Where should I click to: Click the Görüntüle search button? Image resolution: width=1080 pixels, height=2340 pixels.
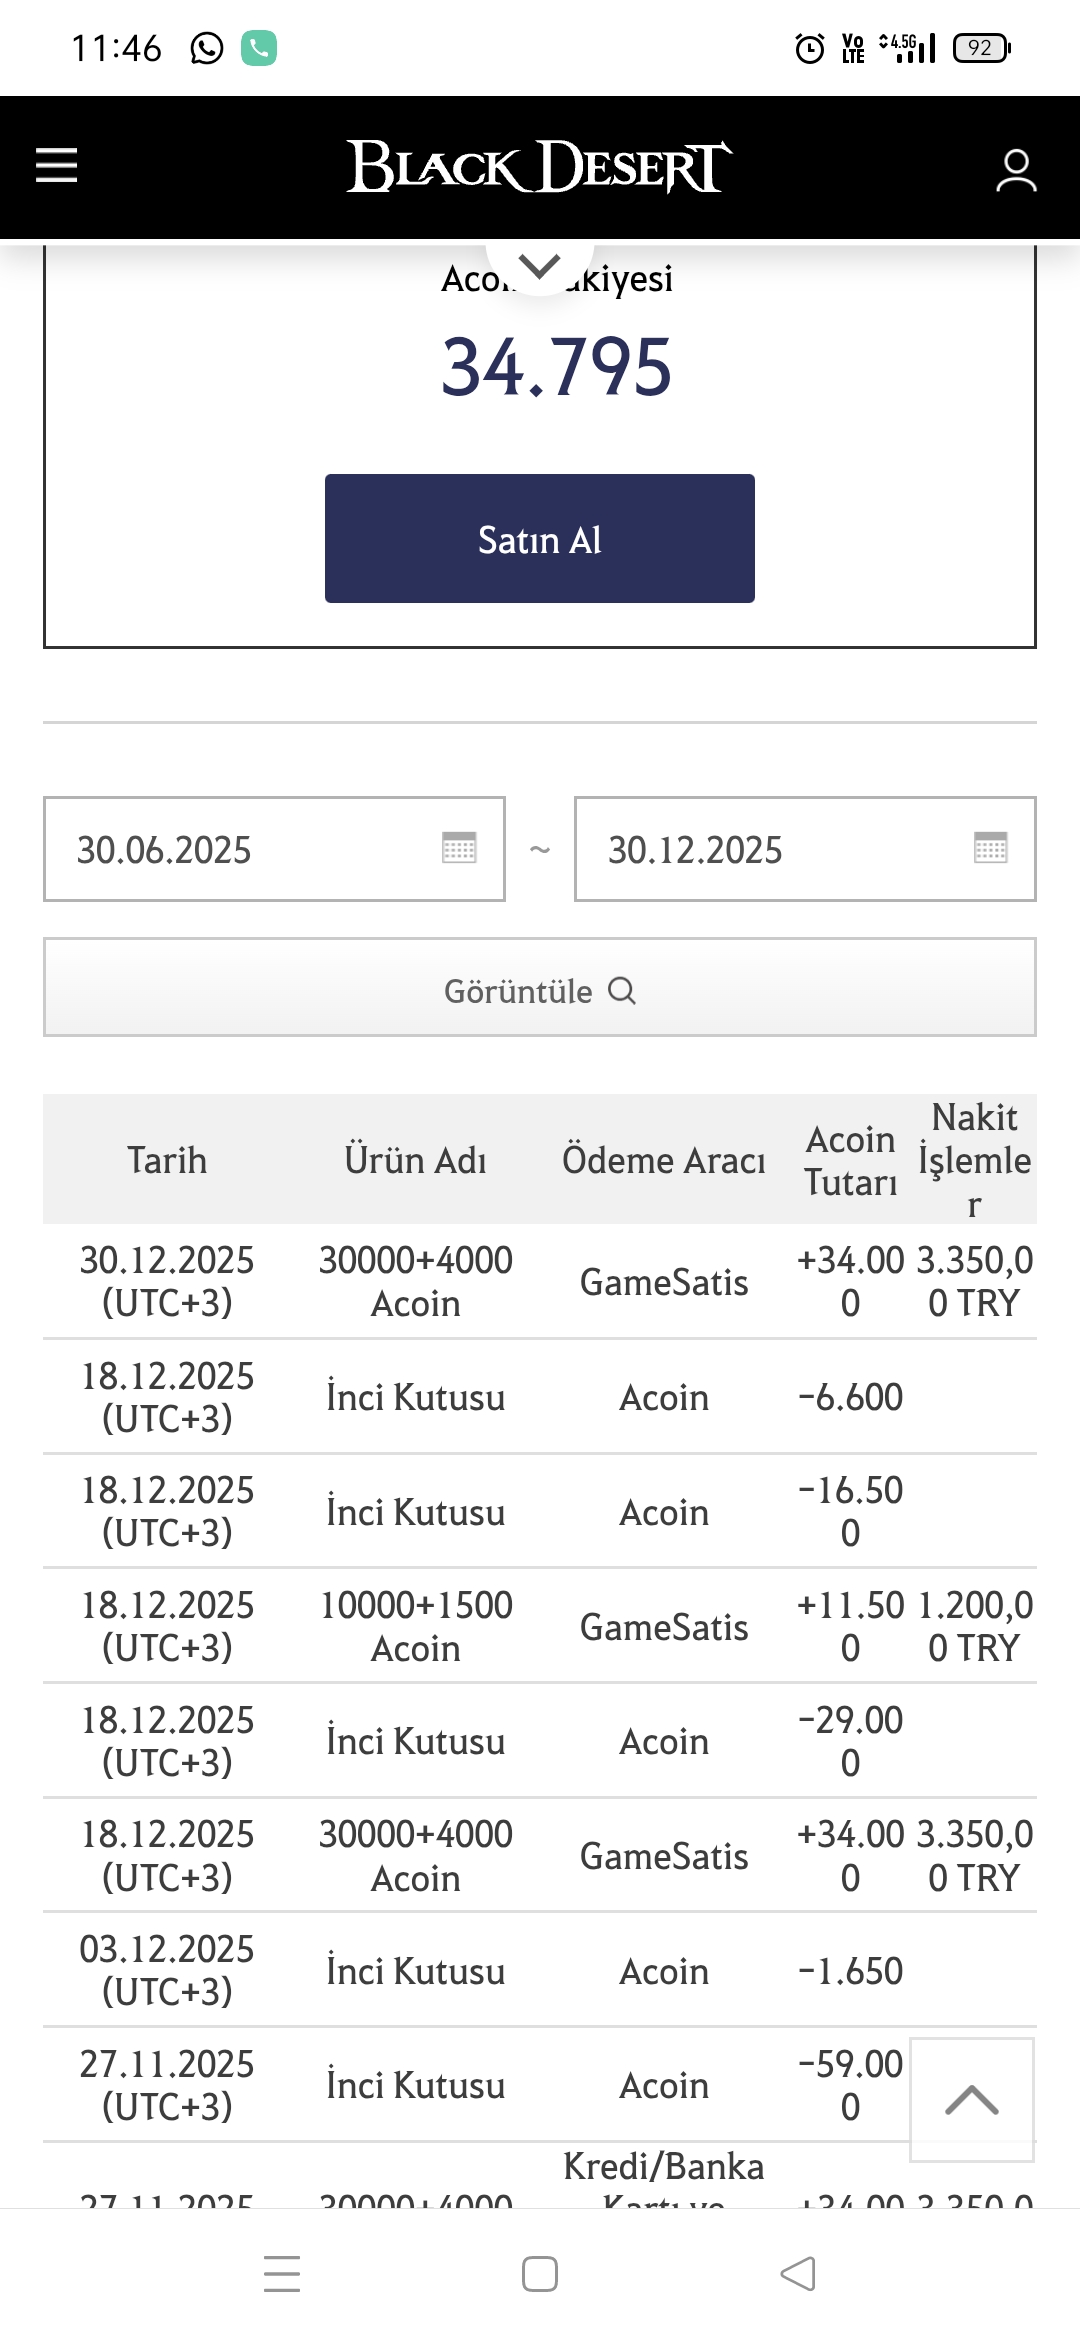click(540, 987)
